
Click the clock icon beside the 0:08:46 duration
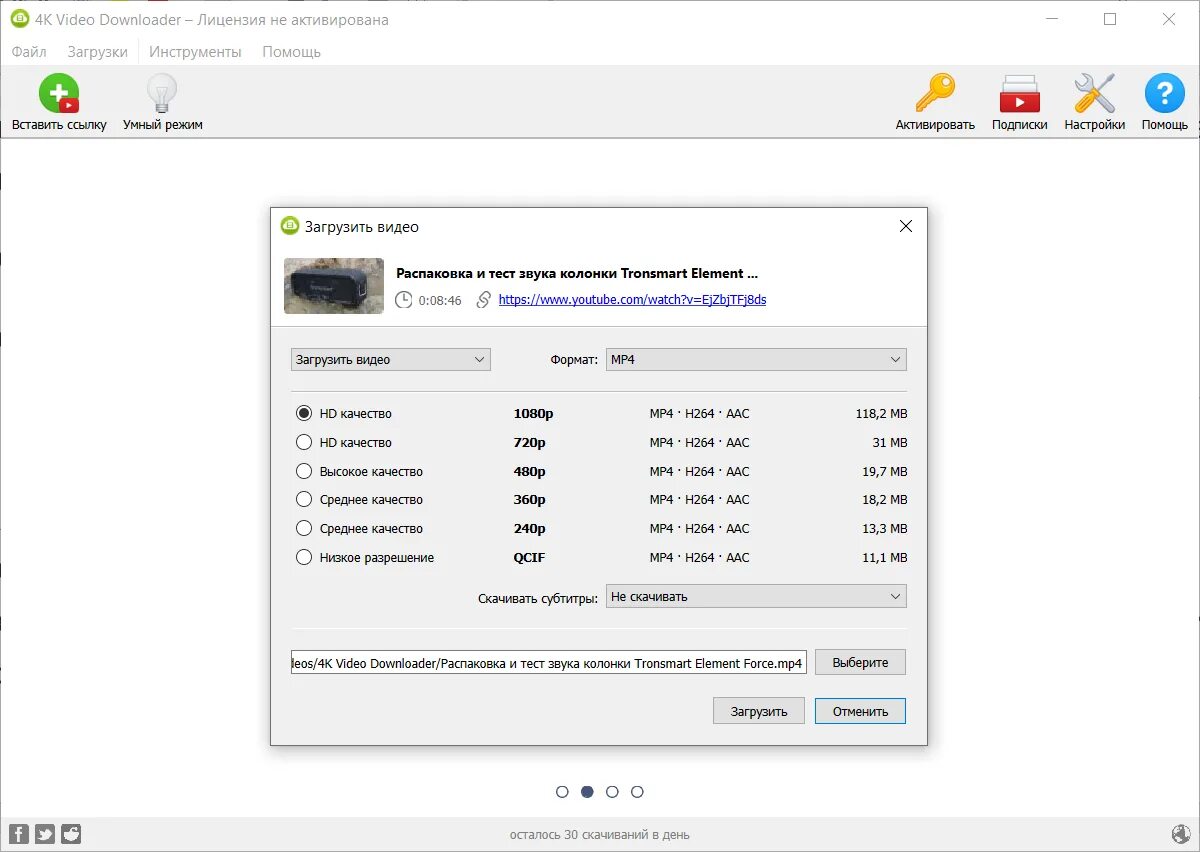[x=403, y=299]
